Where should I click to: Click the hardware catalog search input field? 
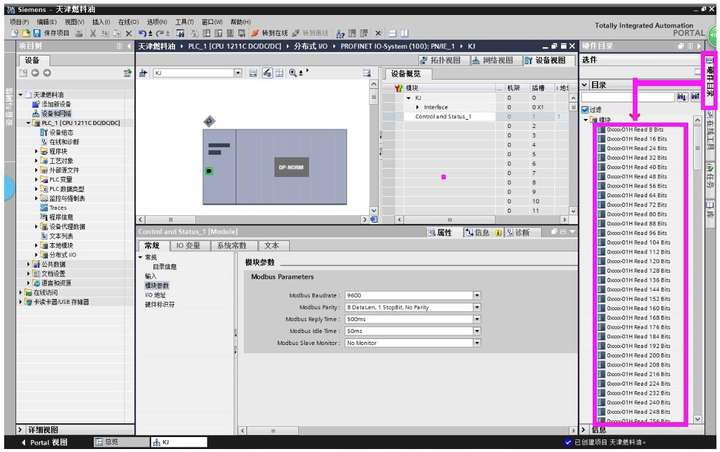[628, 96]
